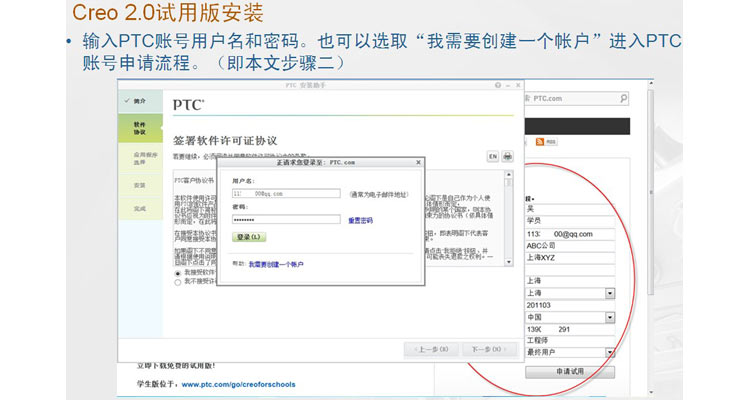Click the 吴 surname field
This screenshot has width=749, height=400.
[570, 209]
